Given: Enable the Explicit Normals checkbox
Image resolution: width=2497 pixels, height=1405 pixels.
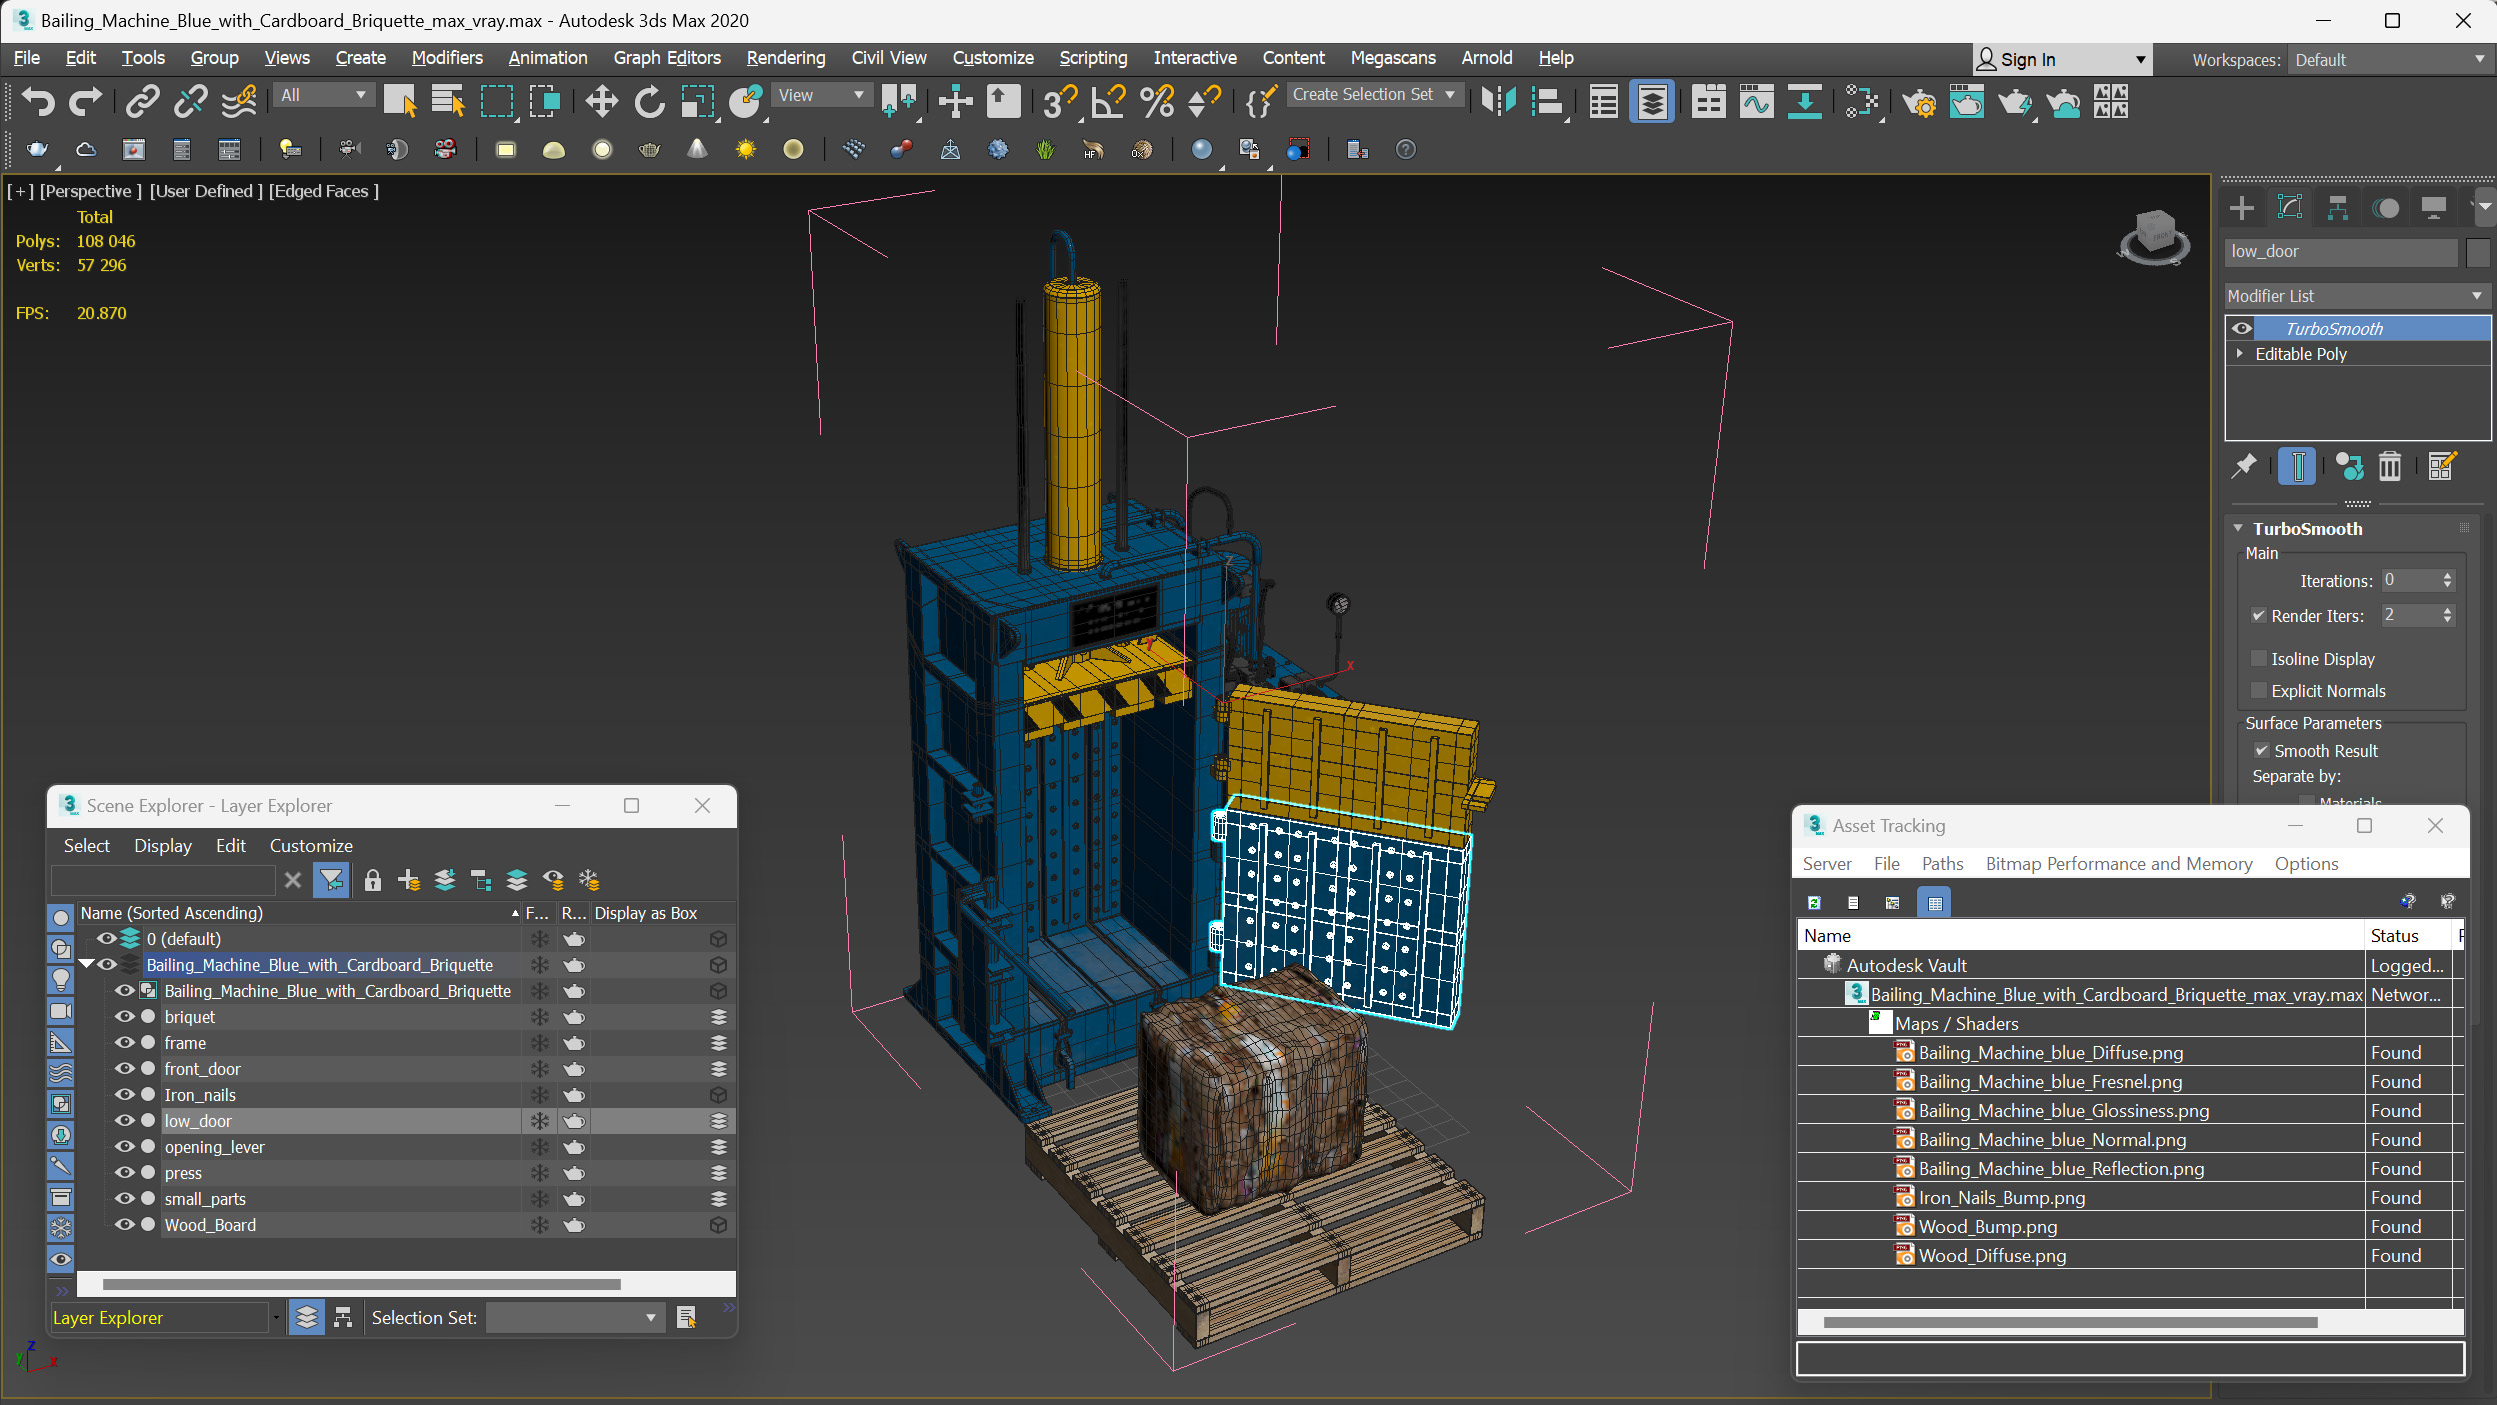Looking at the screenshot, I should click(x=2258, y=690).
